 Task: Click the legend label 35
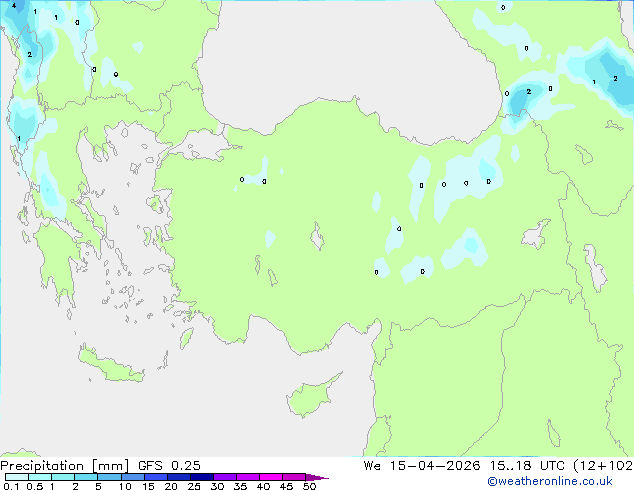[x=240, y=486]
